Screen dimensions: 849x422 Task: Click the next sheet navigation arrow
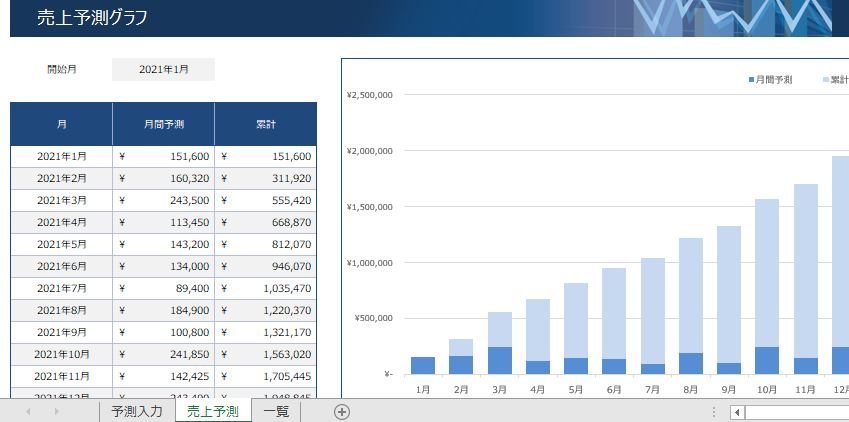click(x=56, y=412)
